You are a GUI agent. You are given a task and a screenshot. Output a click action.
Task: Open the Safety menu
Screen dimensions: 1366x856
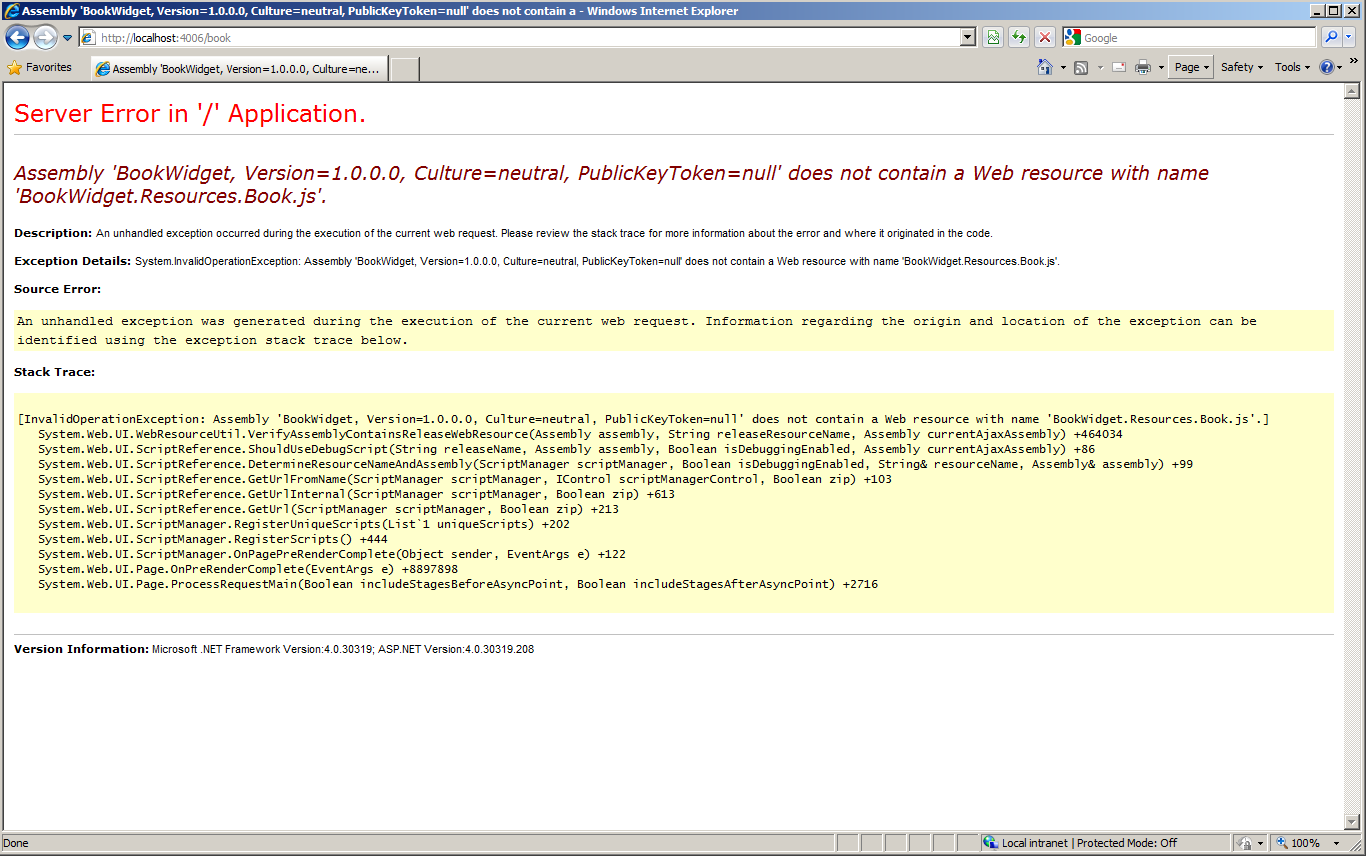coord(1242,67)
